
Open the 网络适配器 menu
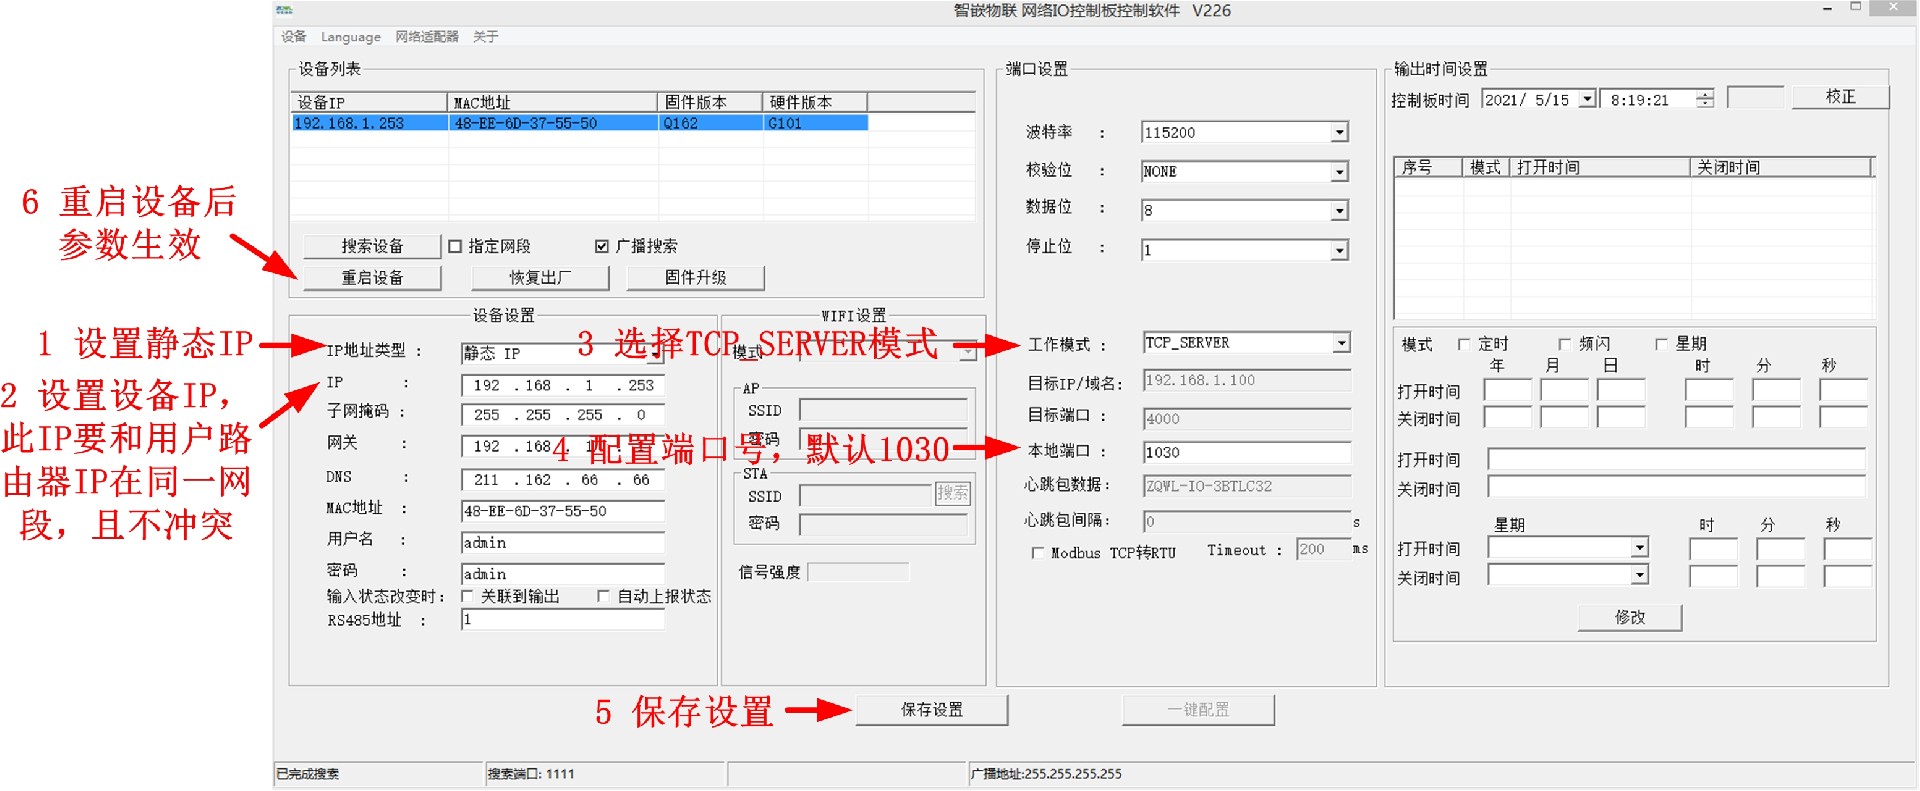point(426,37)
